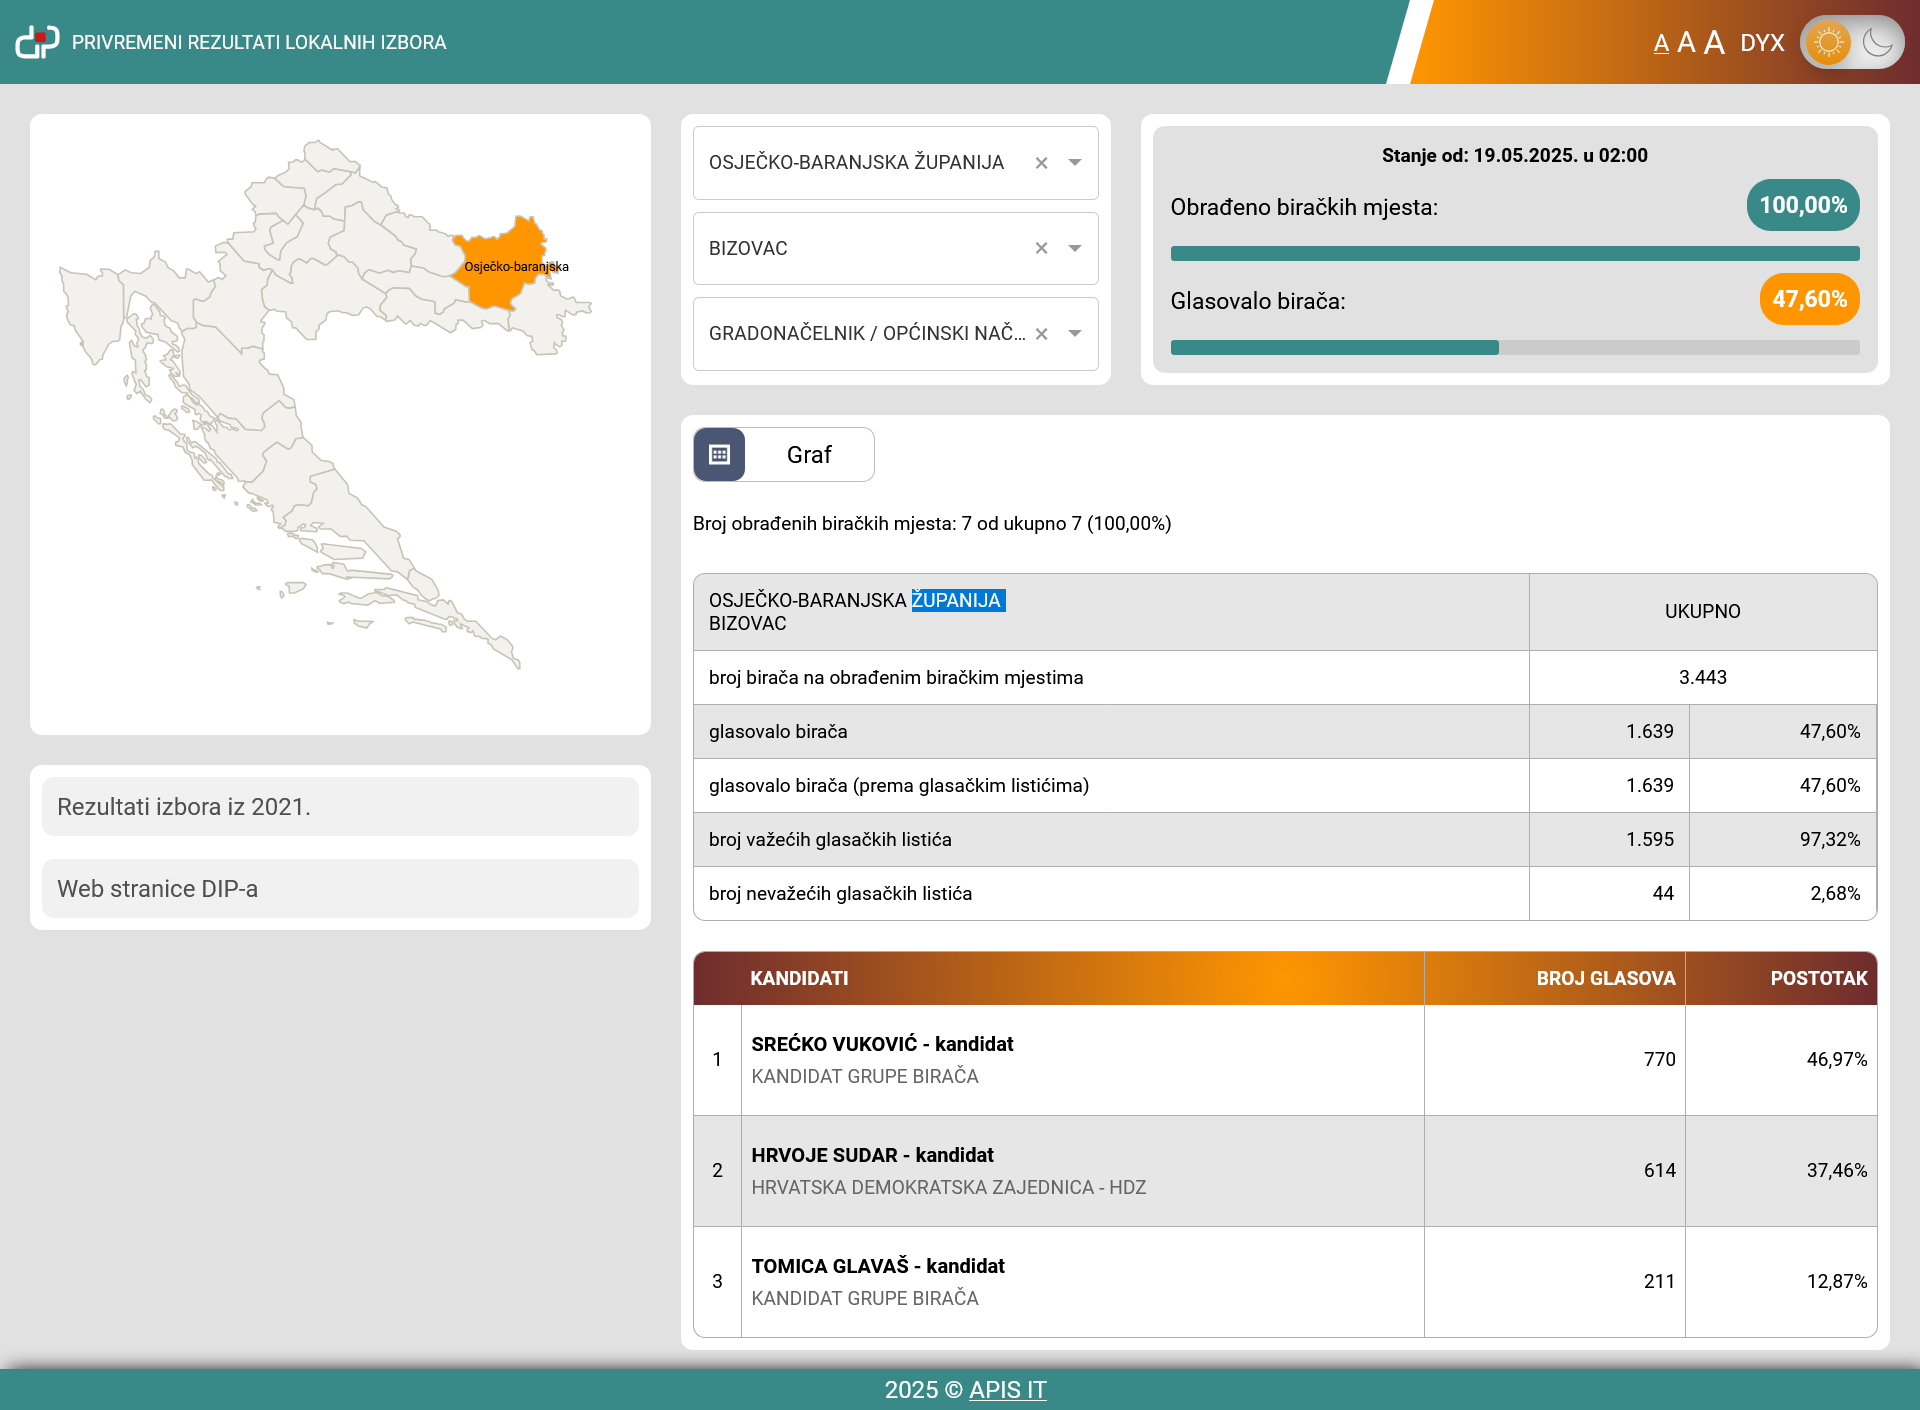Clear the Gradonačelnik election type selection
This screenshot has width=1920, height=1410.
coord(1041,334)
